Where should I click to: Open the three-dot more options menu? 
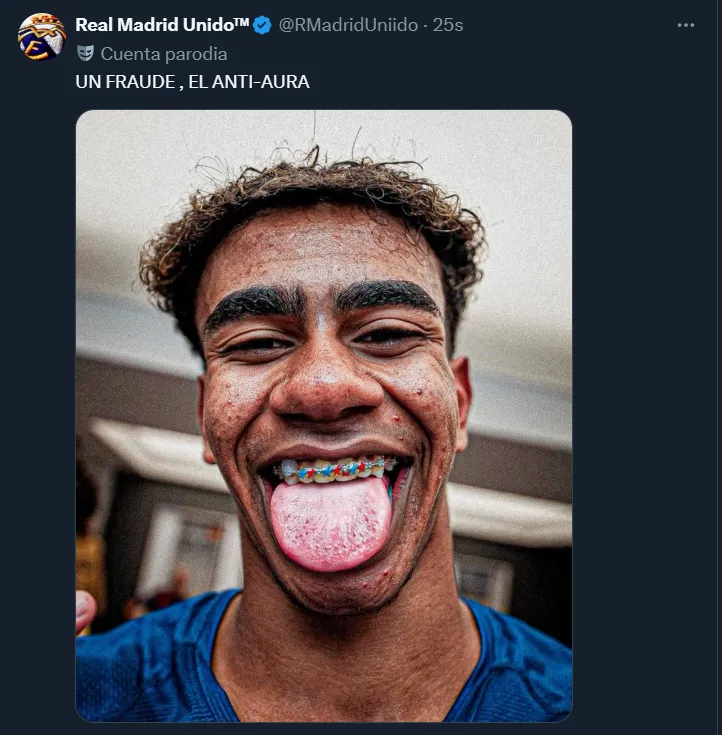click(x=685, y=26)
